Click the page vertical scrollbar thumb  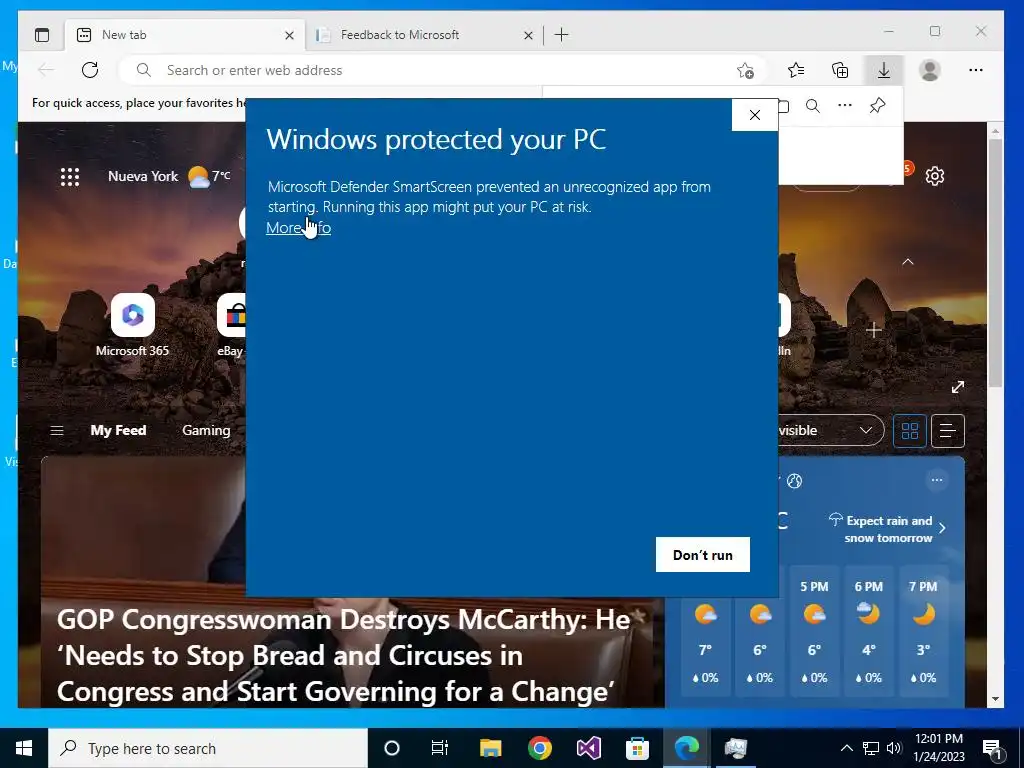995,263
